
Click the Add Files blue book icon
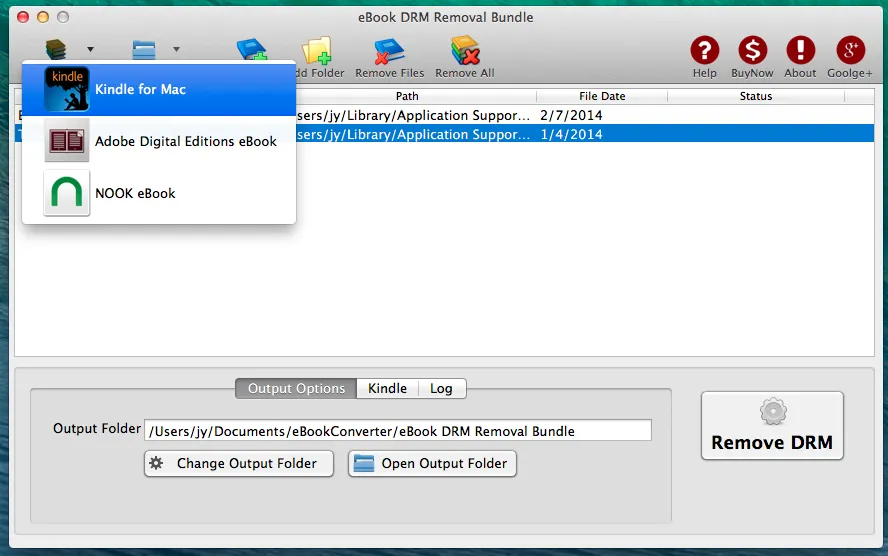pyautogui.click(x=252, y=49)
